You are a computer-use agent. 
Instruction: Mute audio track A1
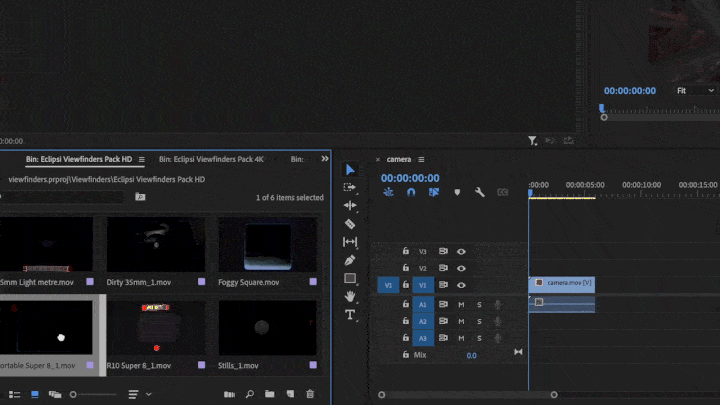point(461,304)
